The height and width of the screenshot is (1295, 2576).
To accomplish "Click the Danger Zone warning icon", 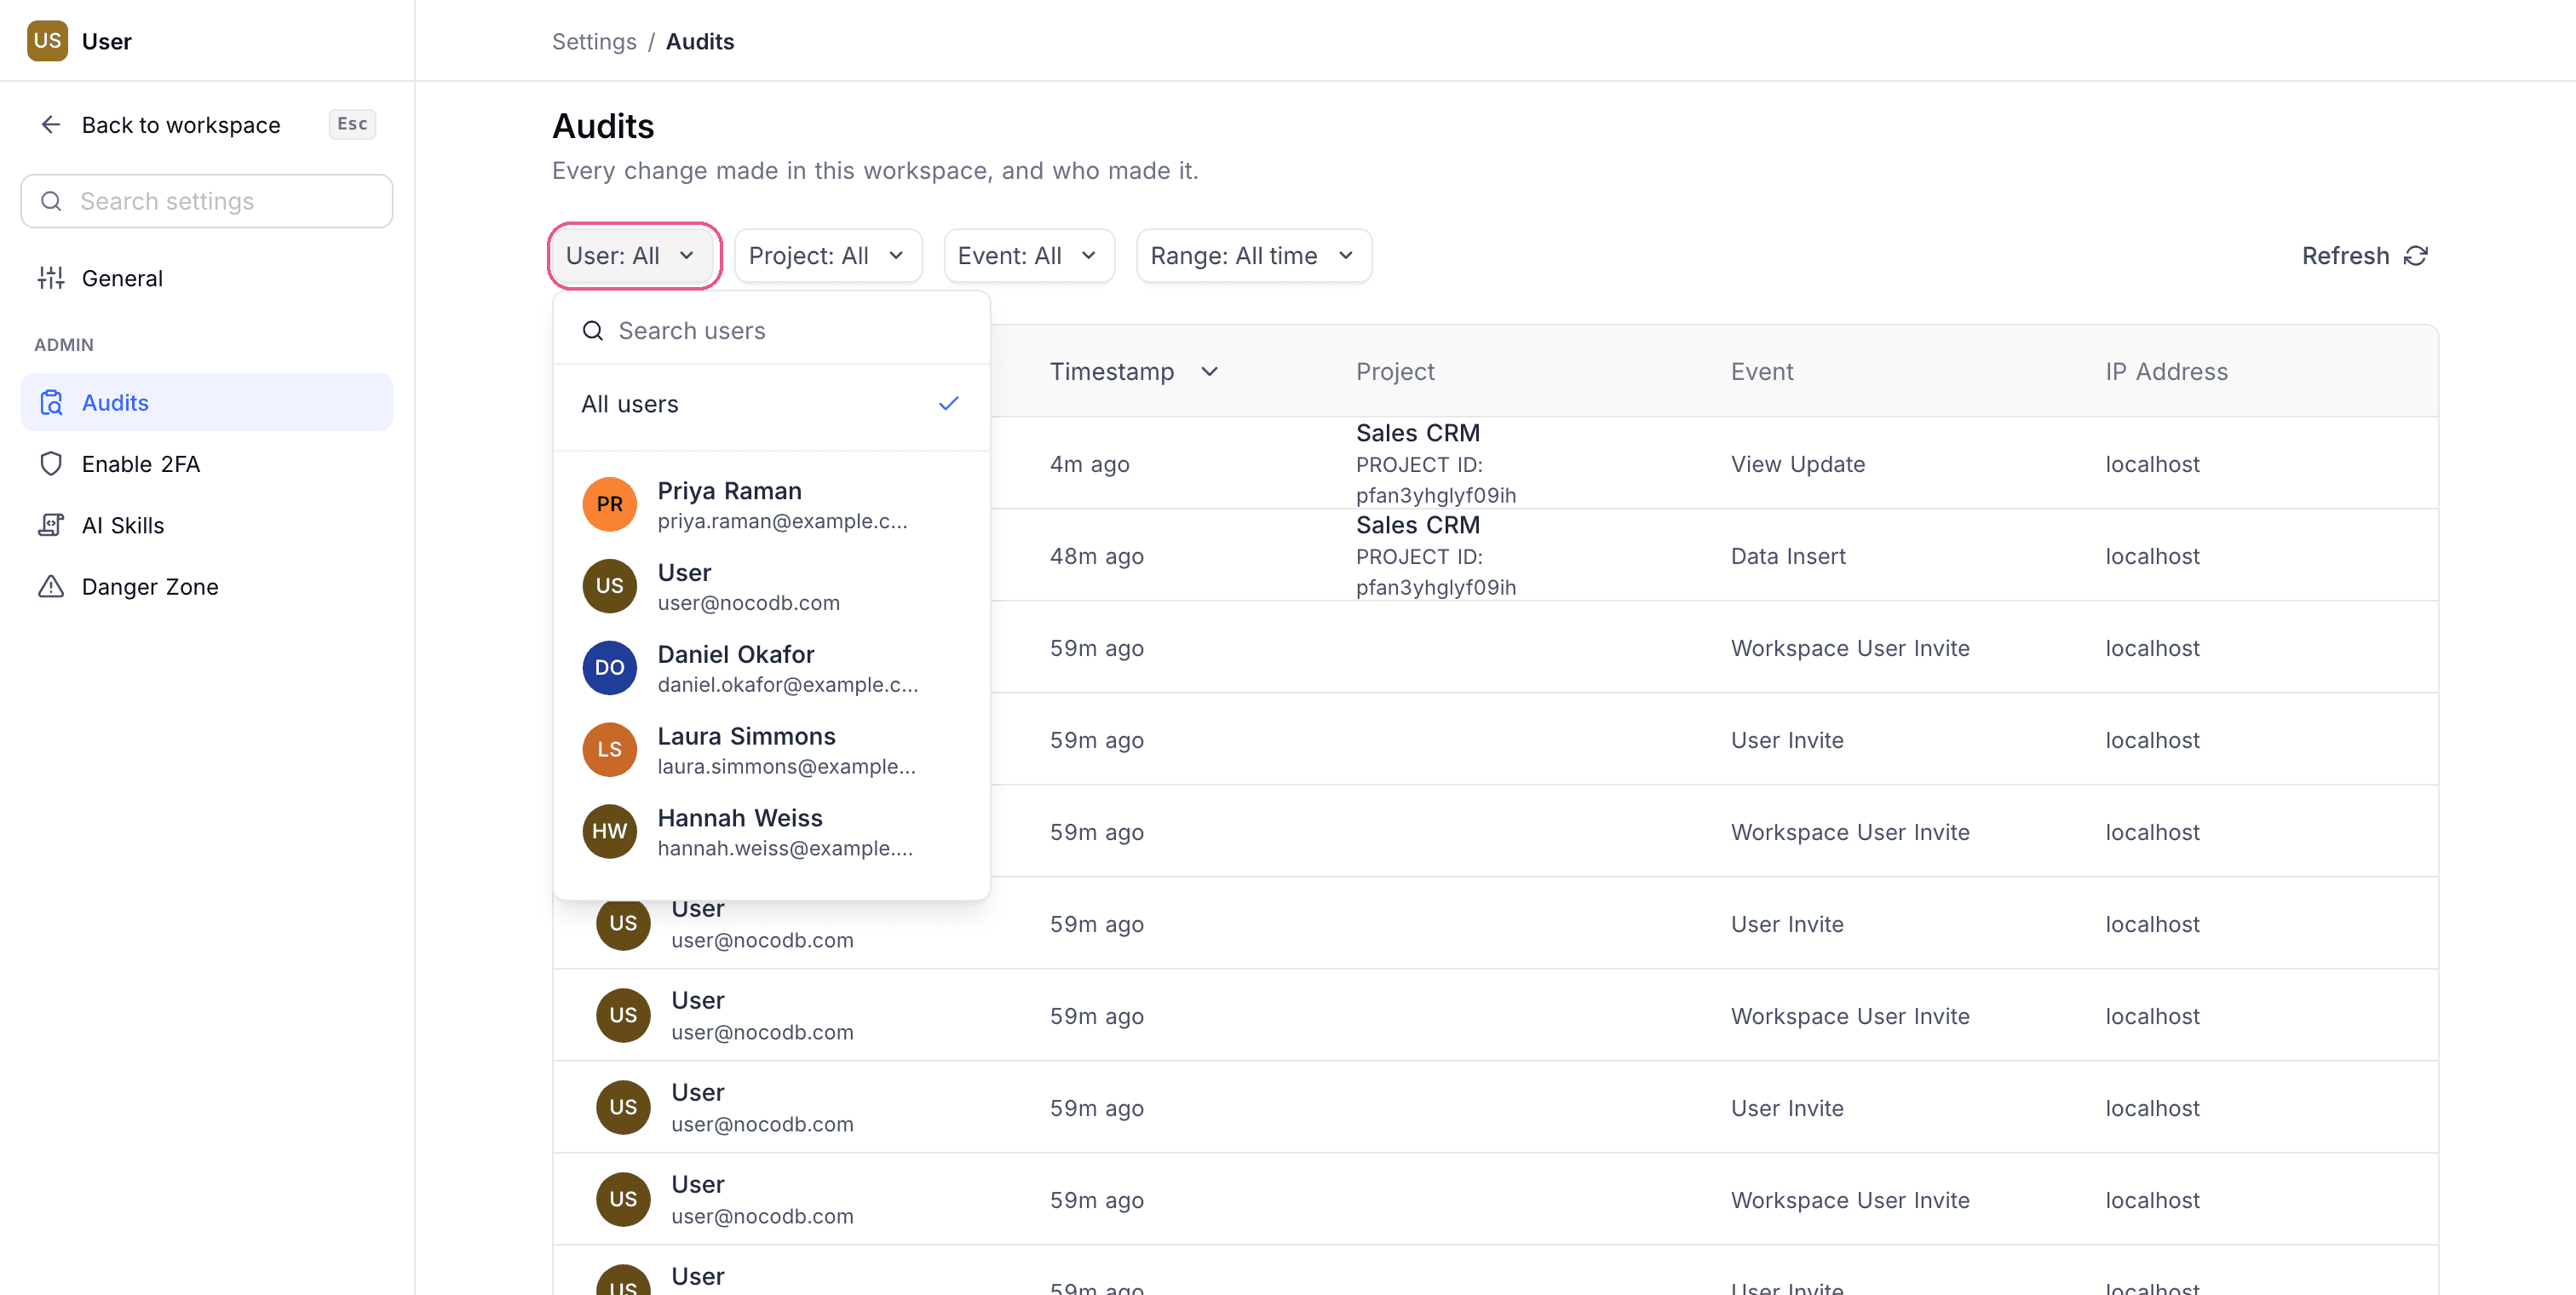I will tap(51, 586).
